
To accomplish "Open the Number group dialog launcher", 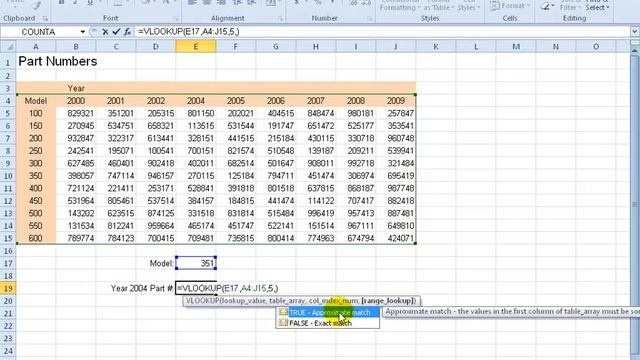I will [369, 19].
